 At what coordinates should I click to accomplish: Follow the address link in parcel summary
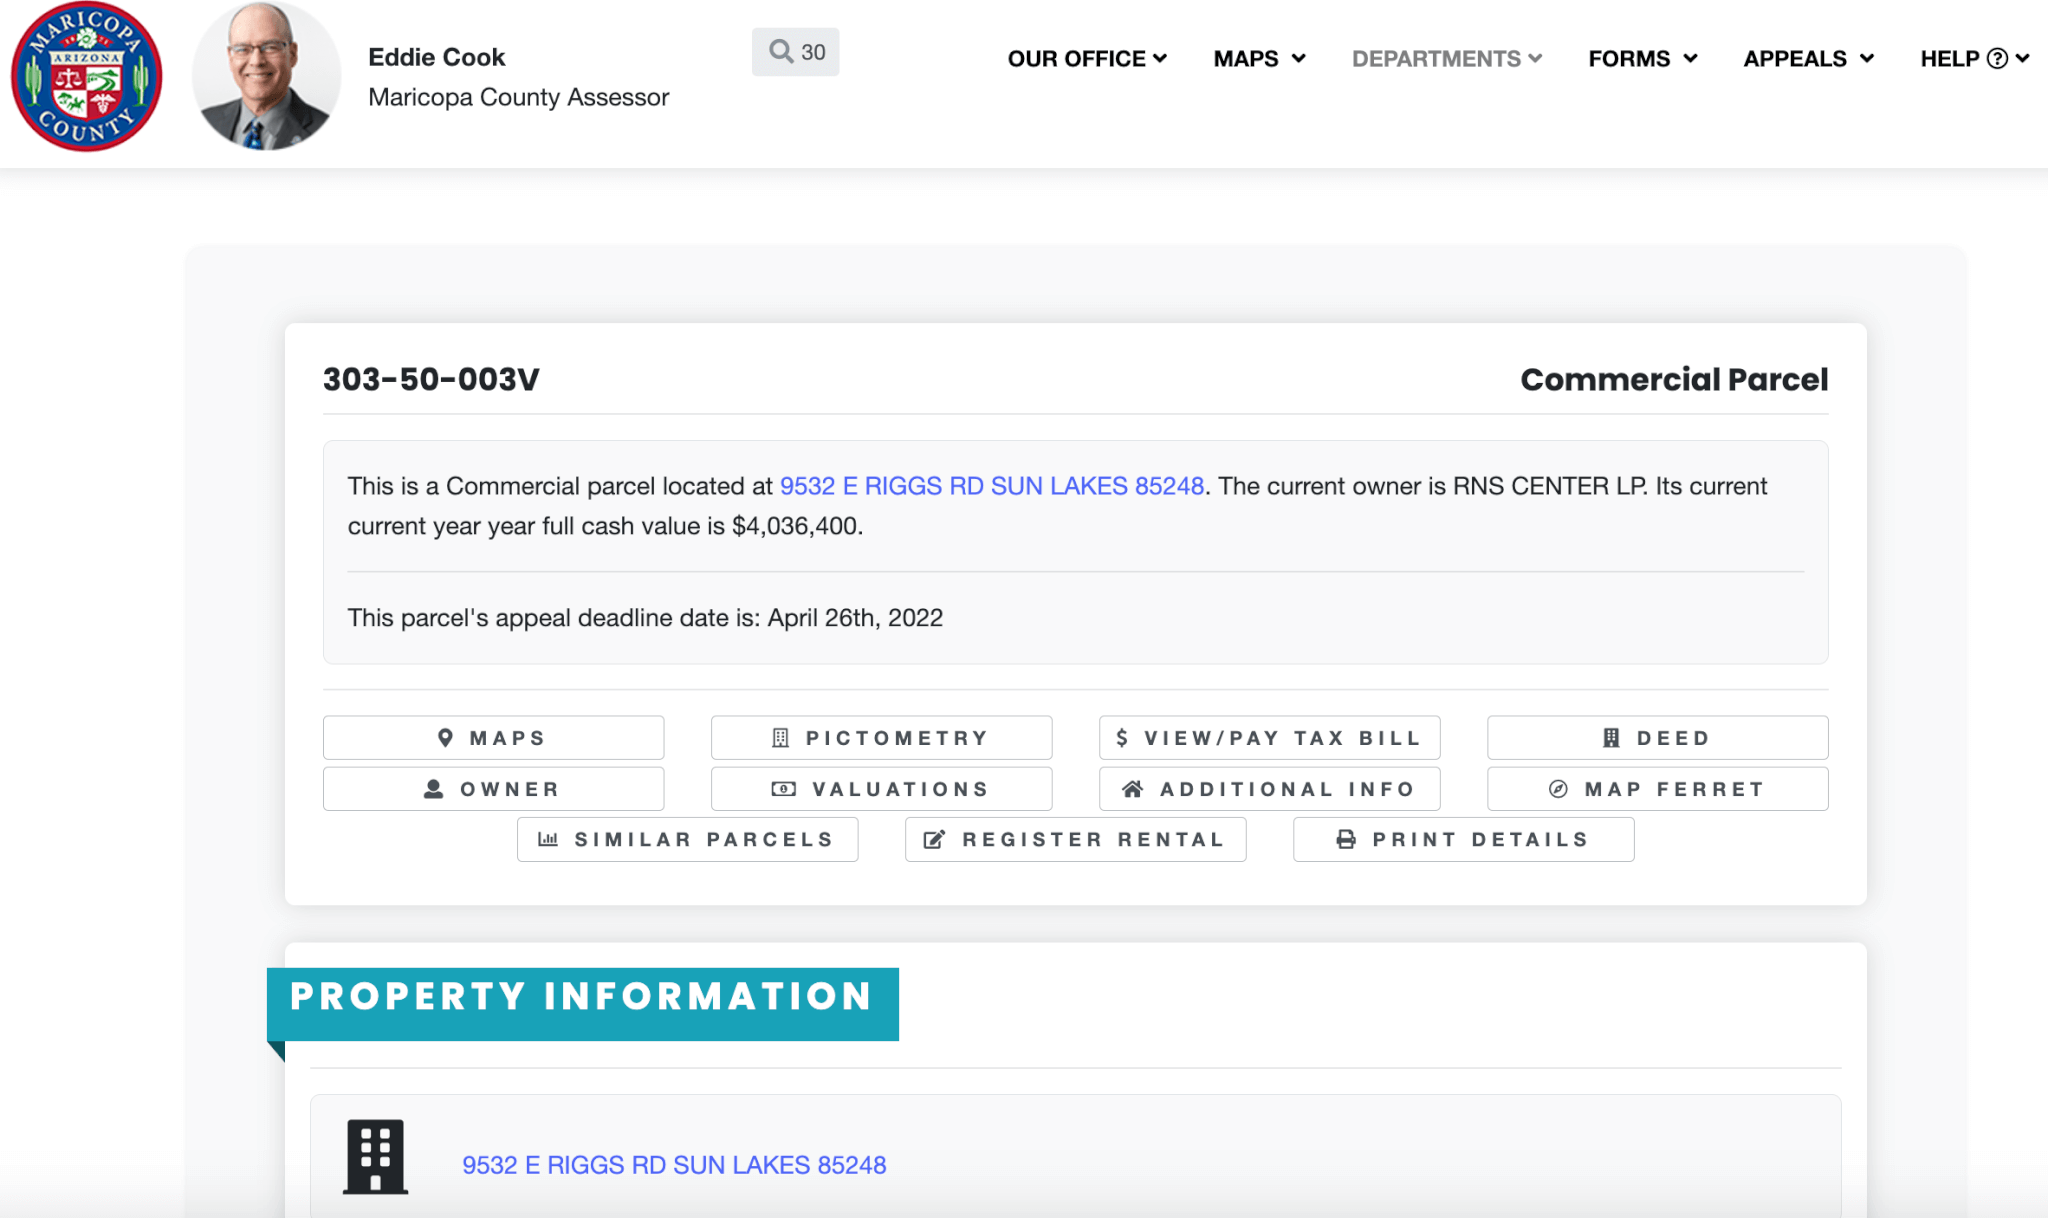point(991,486)
